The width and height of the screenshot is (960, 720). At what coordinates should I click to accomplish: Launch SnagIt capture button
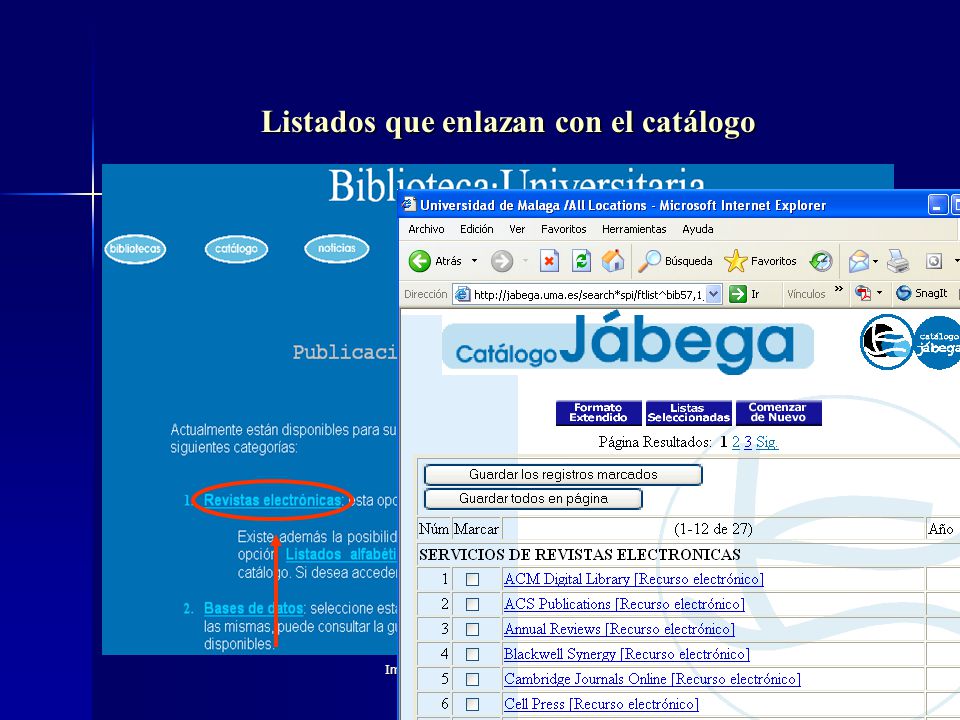[x=922, y=293]
